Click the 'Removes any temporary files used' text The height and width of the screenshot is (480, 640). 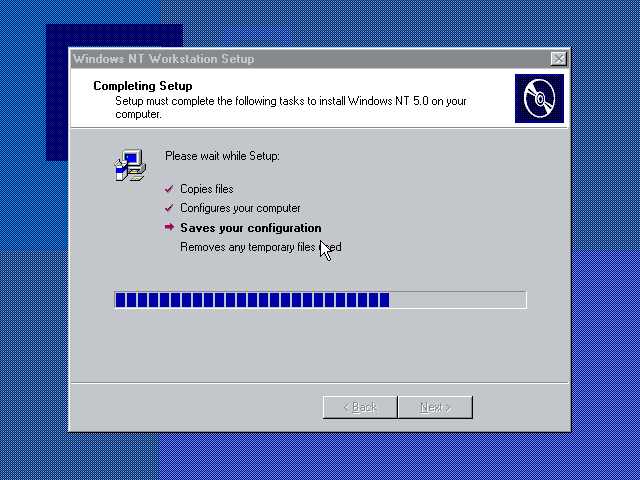tap(261, 247)
